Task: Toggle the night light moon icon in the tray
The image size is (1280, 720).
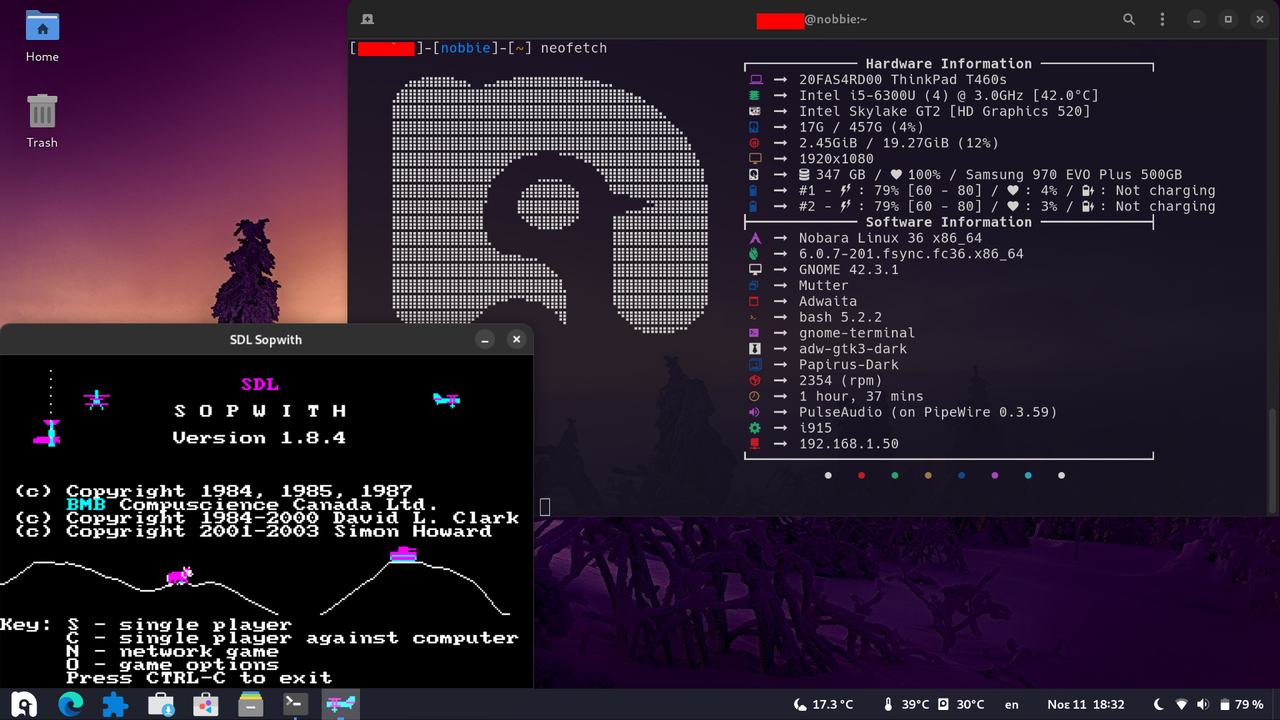Action: 1159,705
